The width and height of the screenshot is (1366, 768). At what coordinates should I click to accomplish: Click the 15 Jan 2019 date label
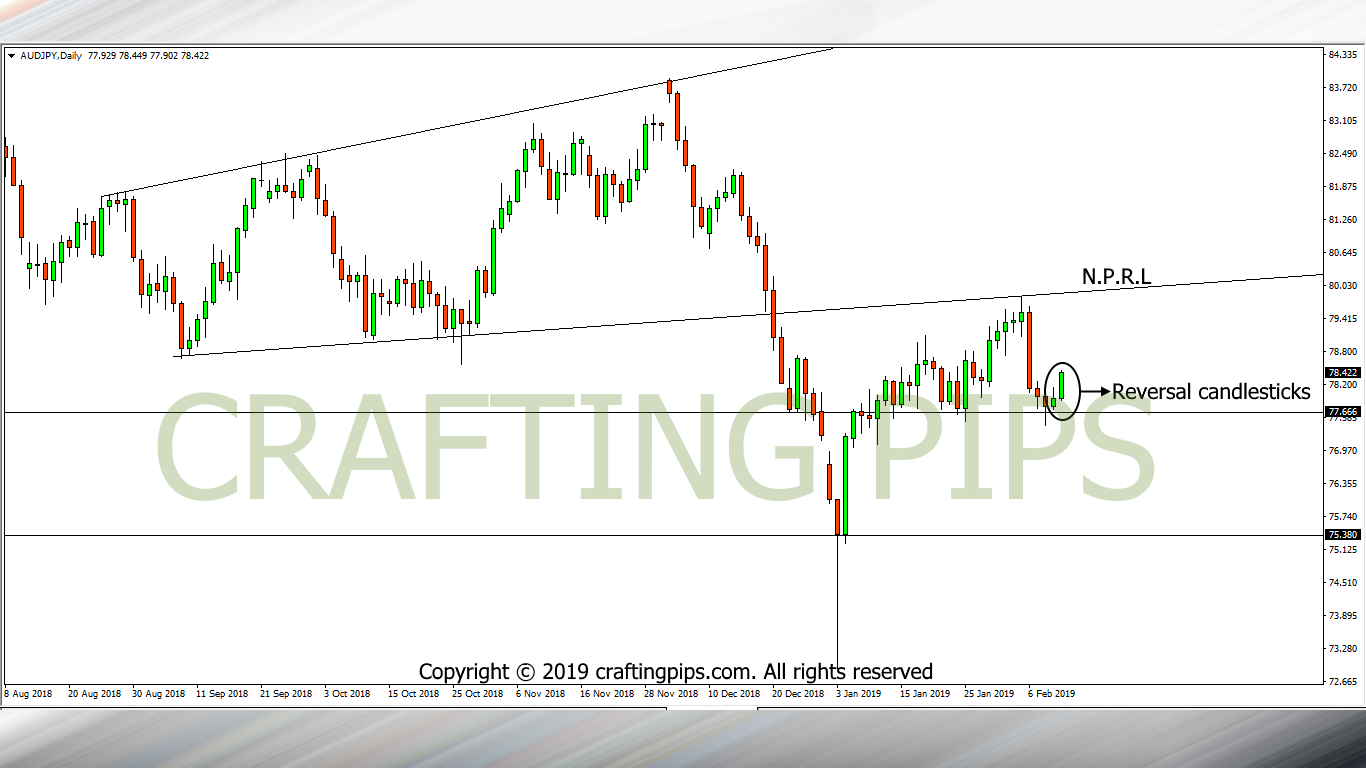925,693
